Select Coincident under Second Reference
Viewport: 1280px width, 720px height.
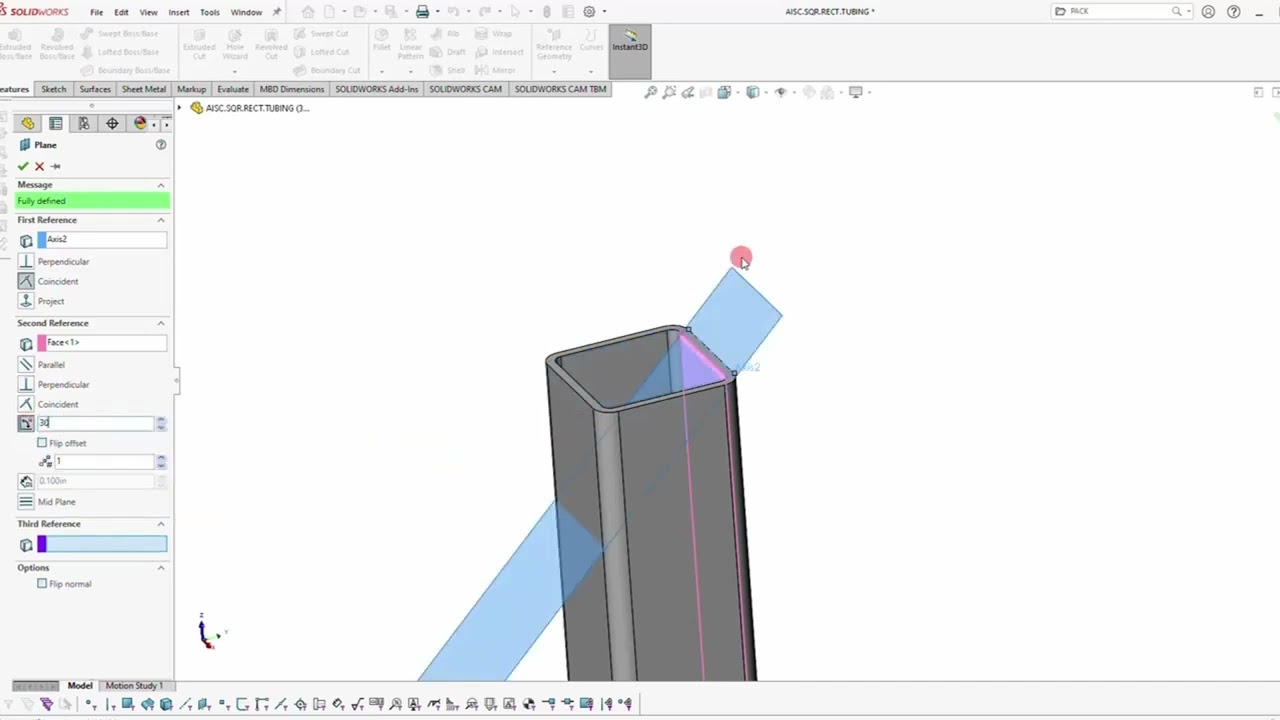(26, 404)
